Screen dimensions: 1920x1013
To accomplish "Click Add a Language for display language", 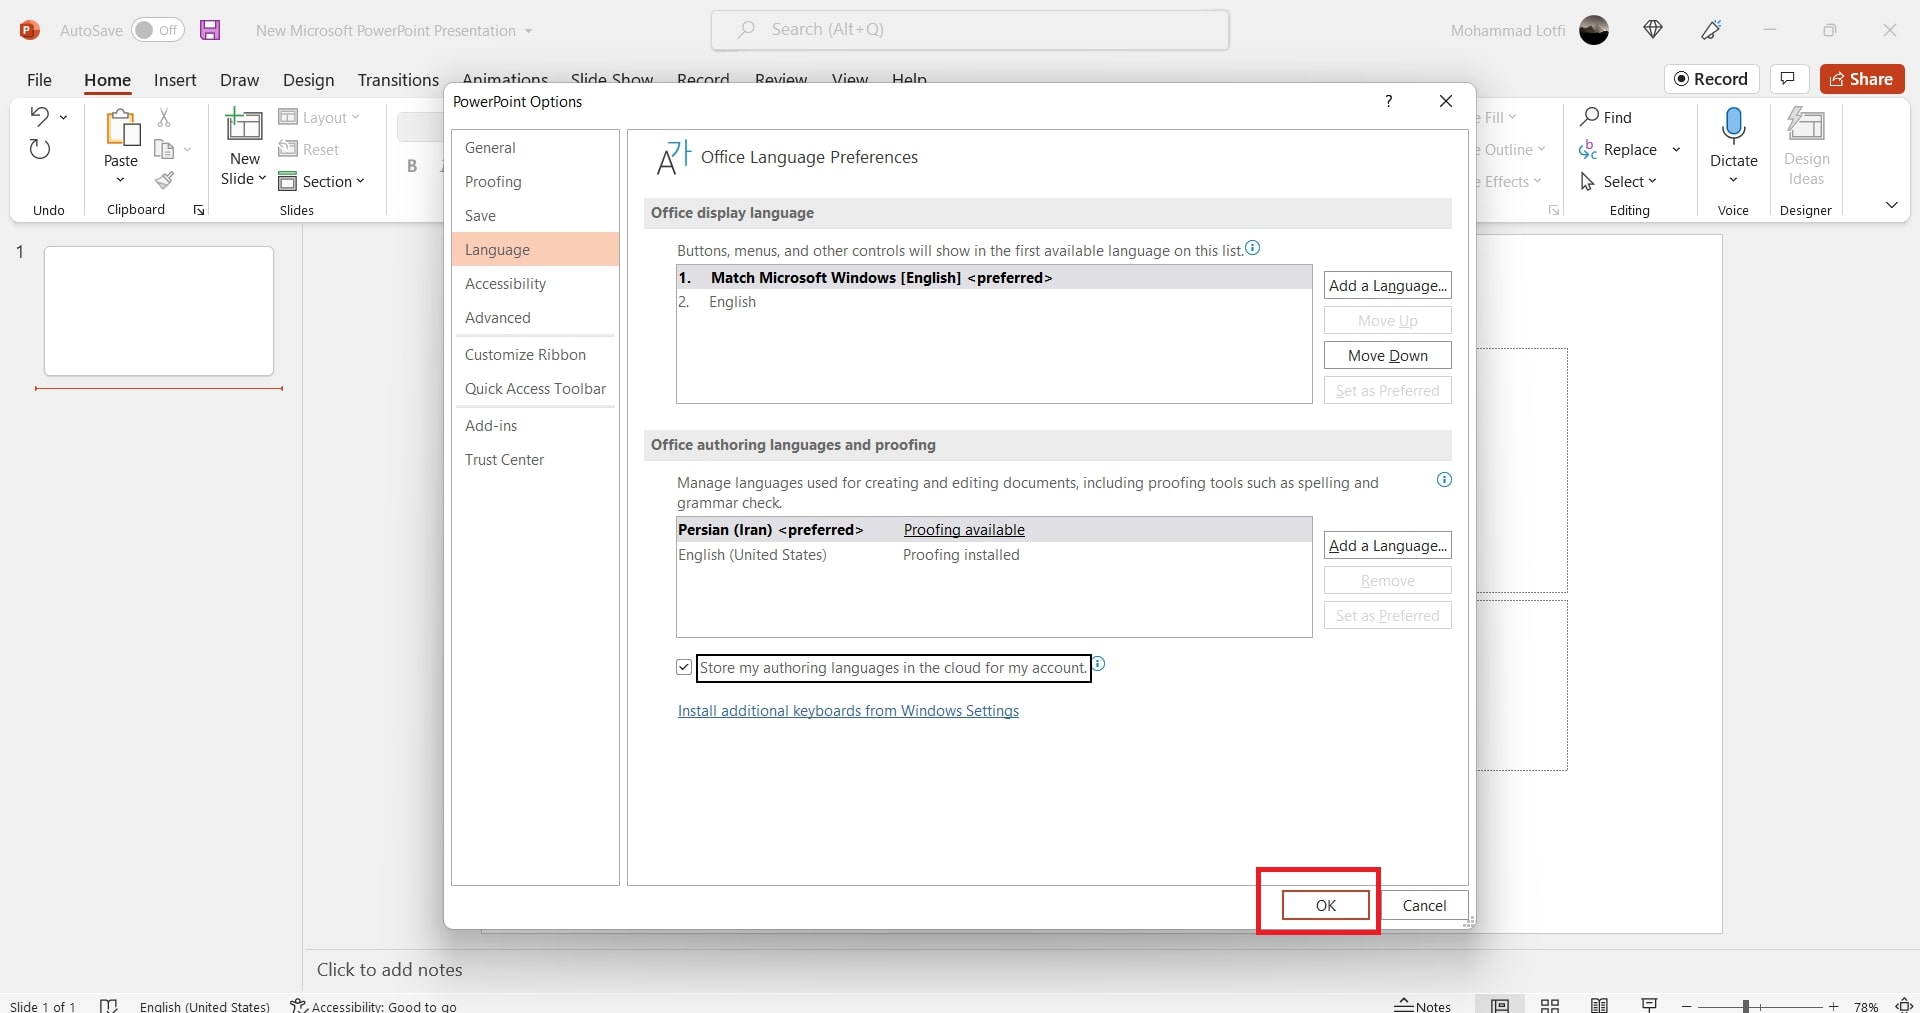I will click(x=1387, y=286).
